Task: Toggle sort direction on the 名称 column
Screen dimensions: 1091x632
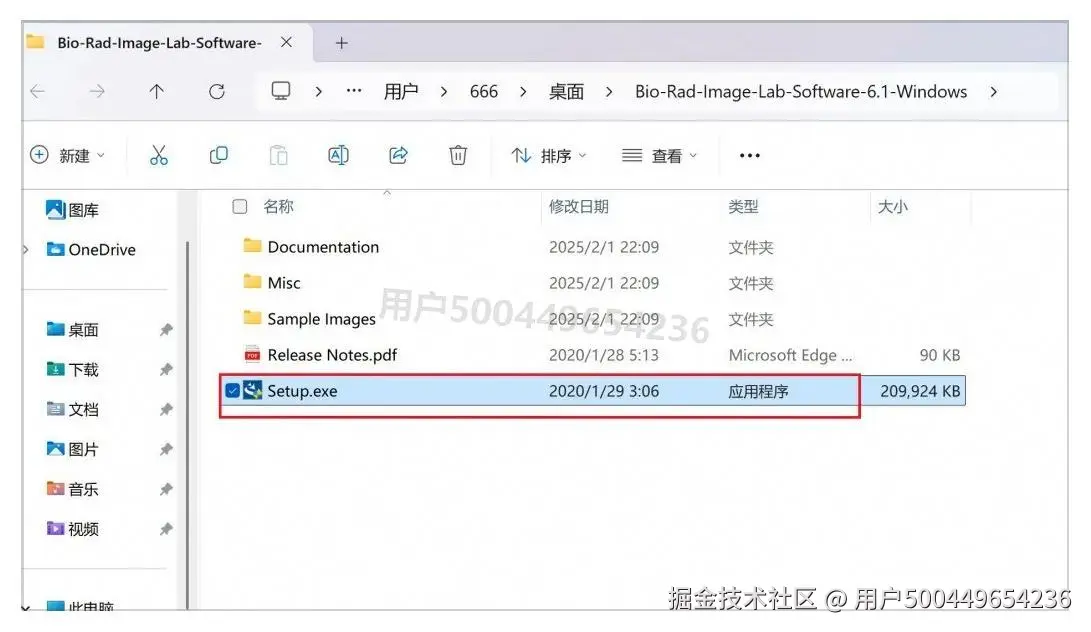Action: pyautogui.click(x=278, y=207)
